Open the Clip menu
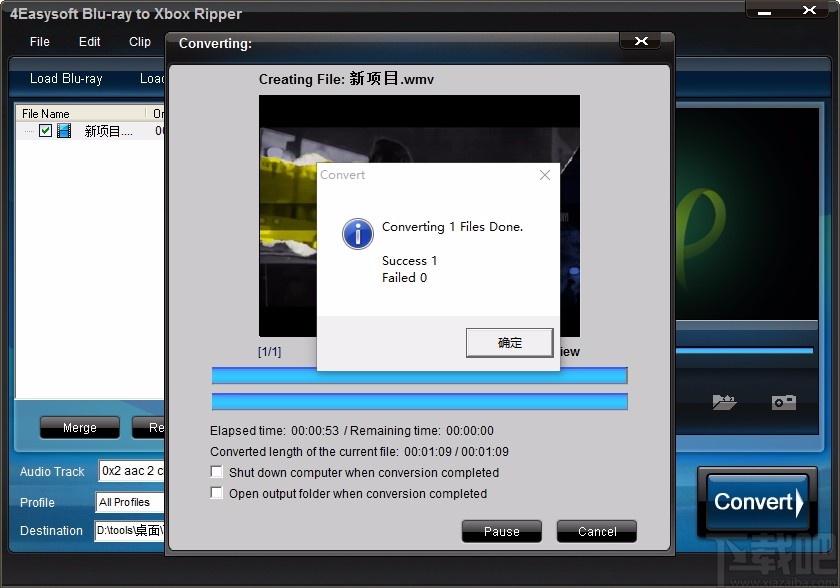Screen dimensions: 840x588 coord(138,42)
